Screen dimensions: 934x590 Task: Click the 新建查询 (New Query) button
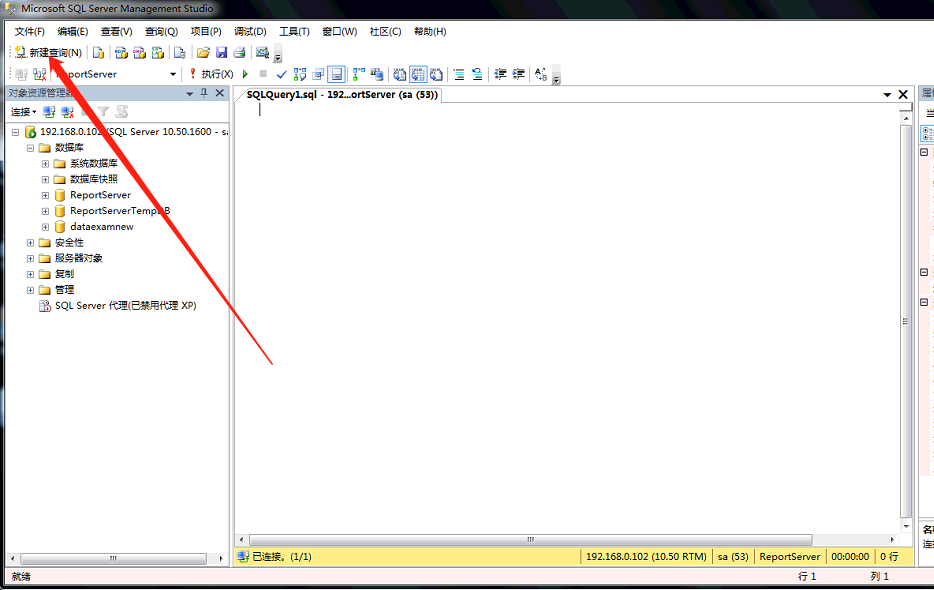pos(48,52)
